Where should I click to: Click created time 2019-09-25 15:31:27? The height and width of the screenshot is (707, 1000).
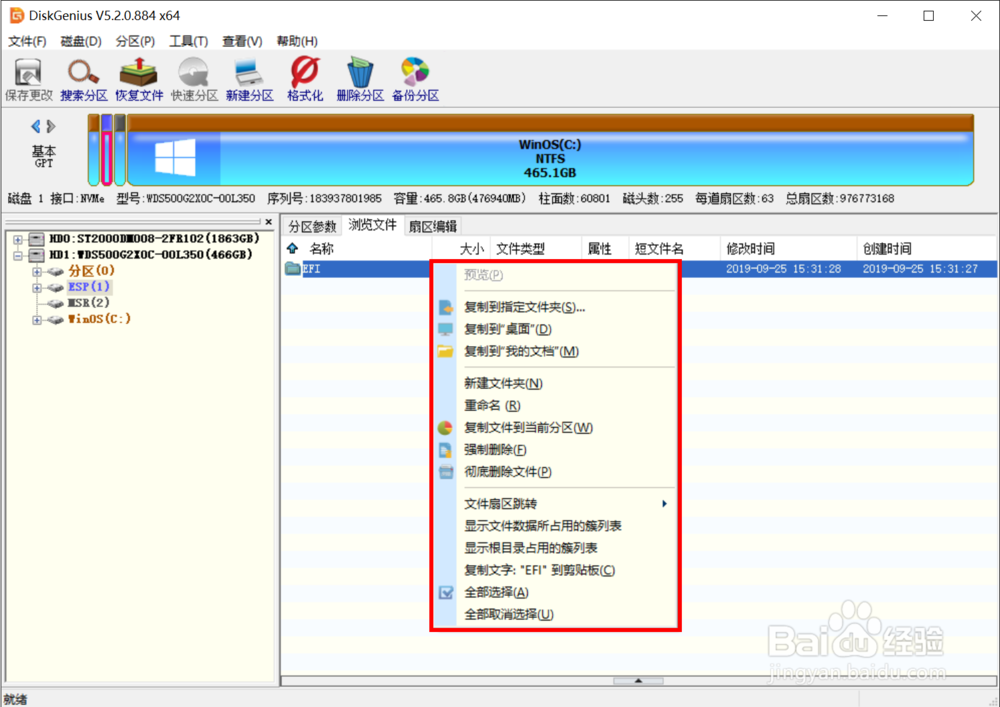click(x=920, y=269)
